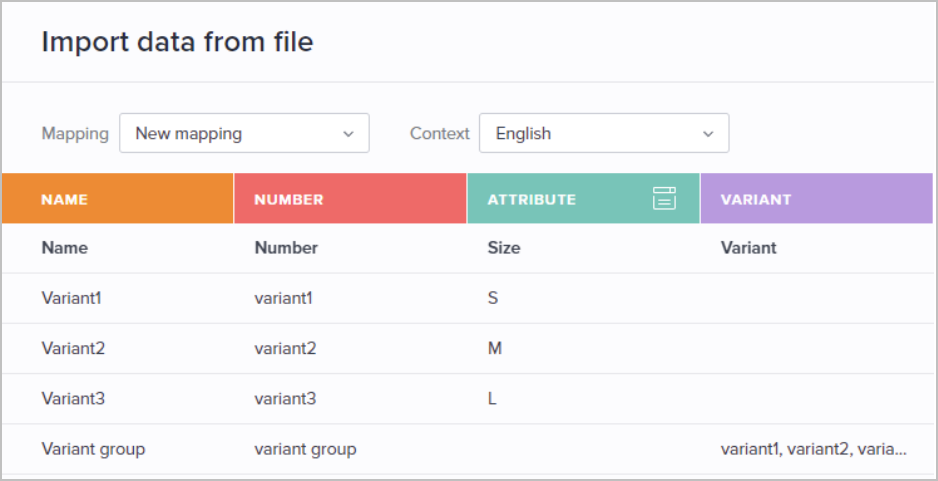938x481 pixels.
Task: Click the truncated variant list cell
Action: [814, 449]
